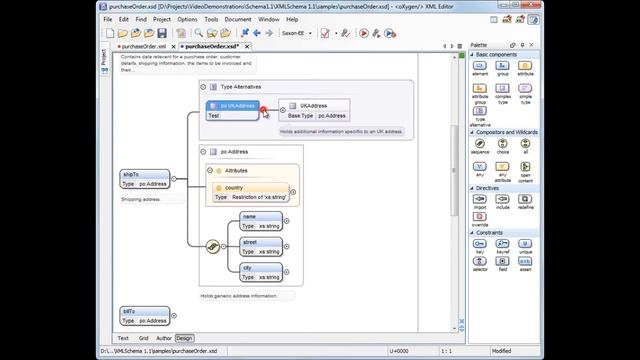The image size is (640, 360).
Task: Click the vertical scrollbar of the diagram
Action: tap(454, 171)
